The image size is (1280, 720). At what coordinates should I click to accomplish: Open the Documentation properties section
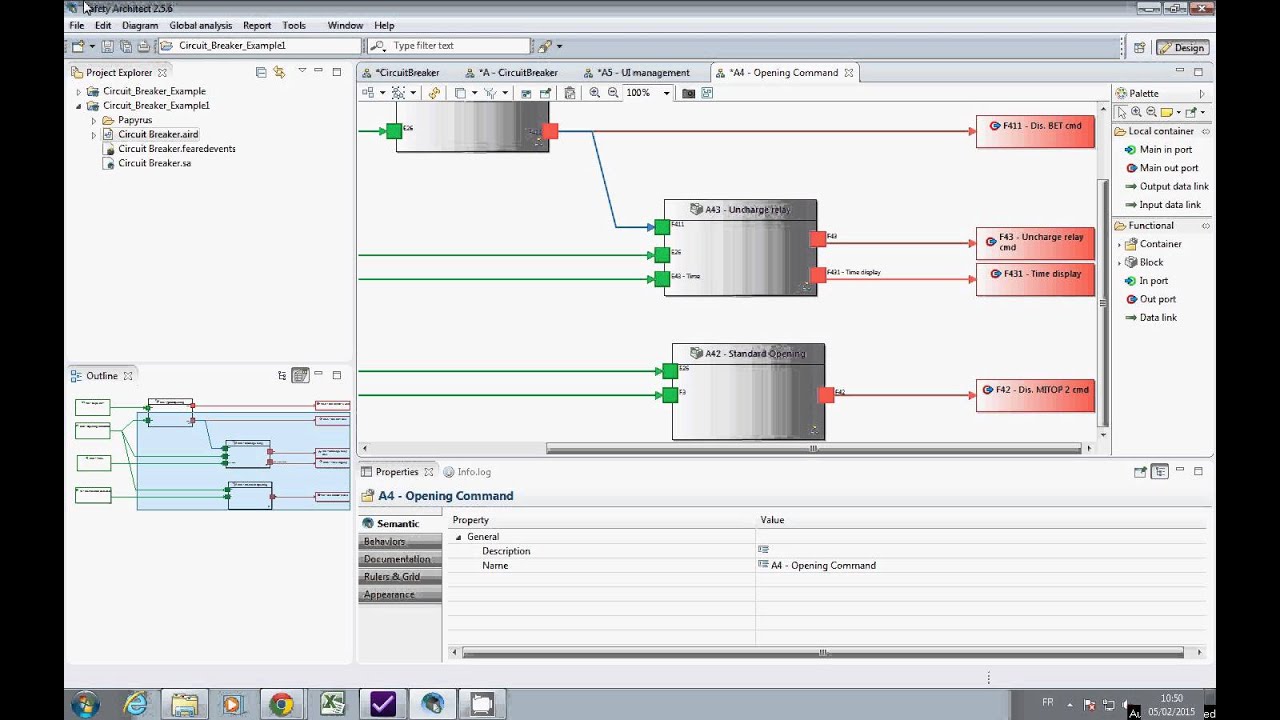400,559
